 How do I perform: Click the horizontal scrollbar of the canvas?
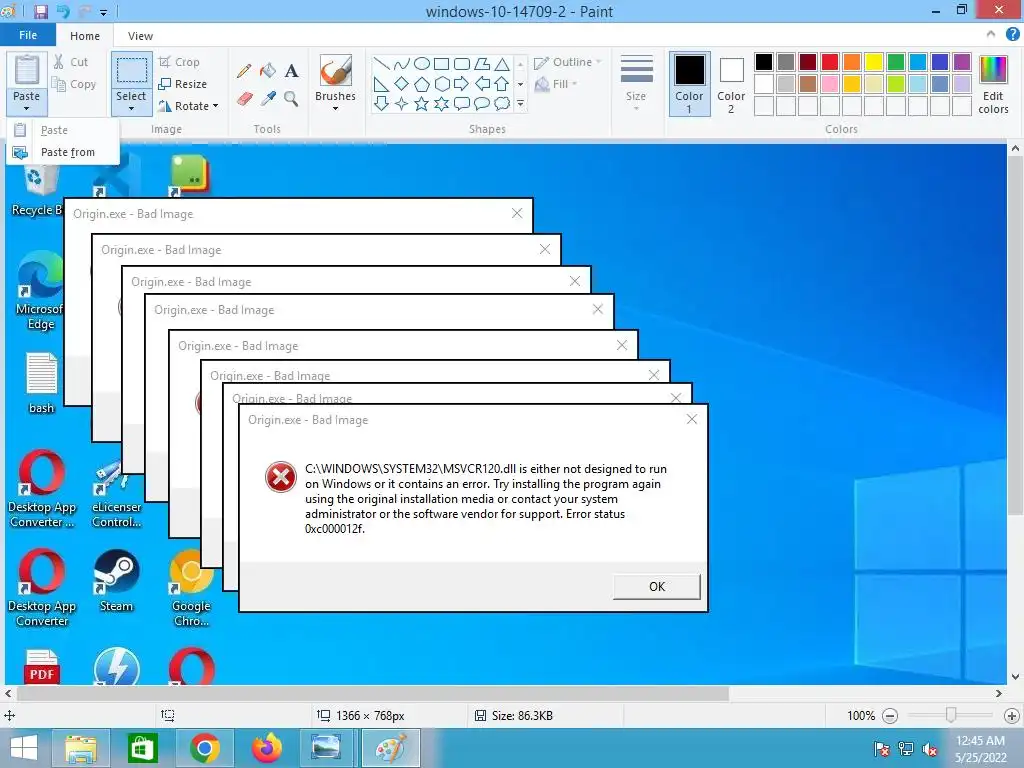pos(373,694)
